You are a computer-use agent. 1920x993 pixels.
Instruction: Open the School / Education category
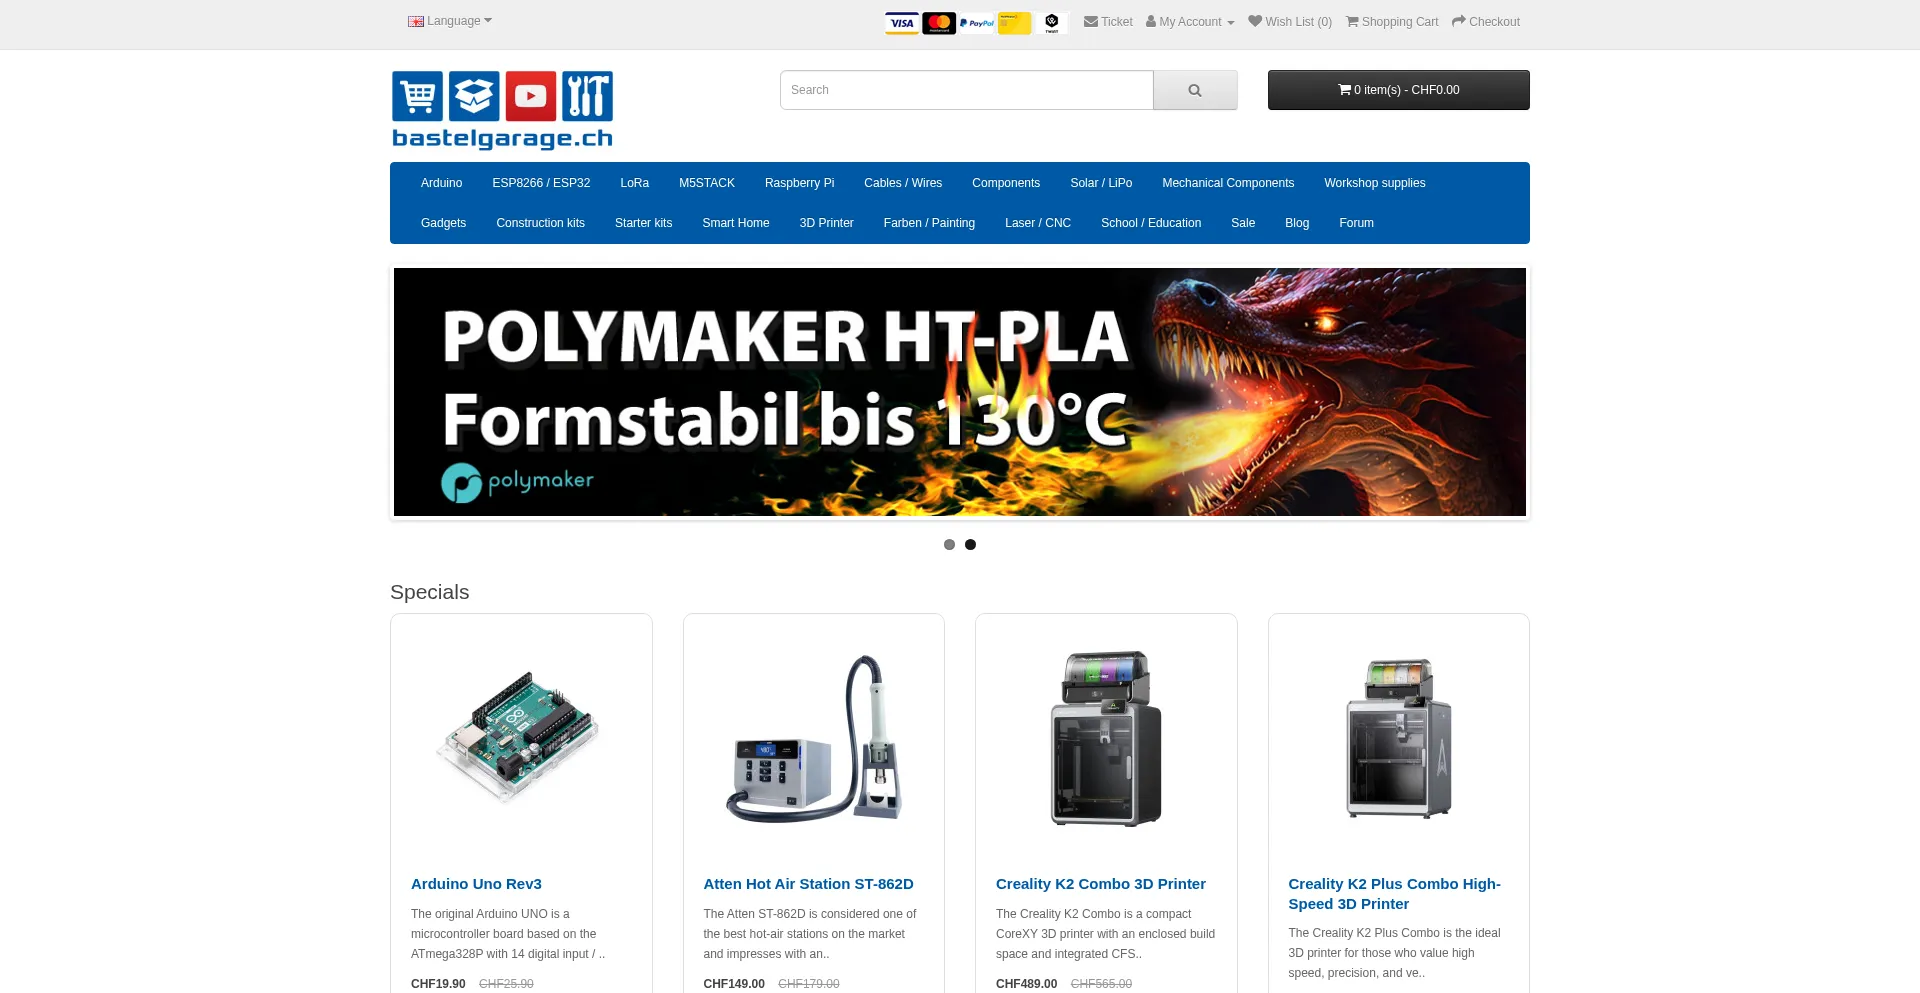(1151, 223)
